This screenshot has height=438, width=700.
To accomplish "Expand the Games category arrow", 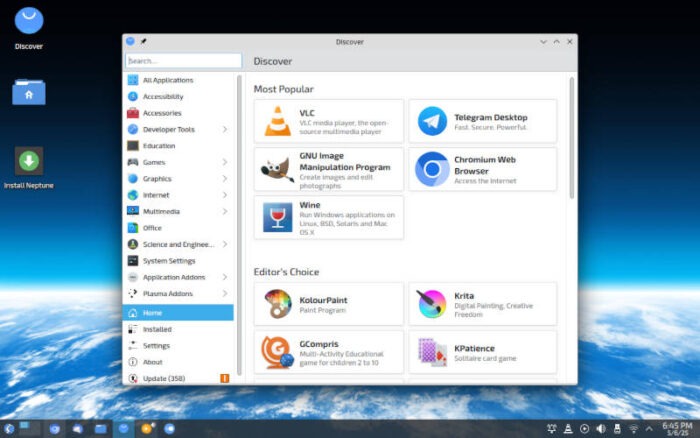I will (x=225, y=162).
